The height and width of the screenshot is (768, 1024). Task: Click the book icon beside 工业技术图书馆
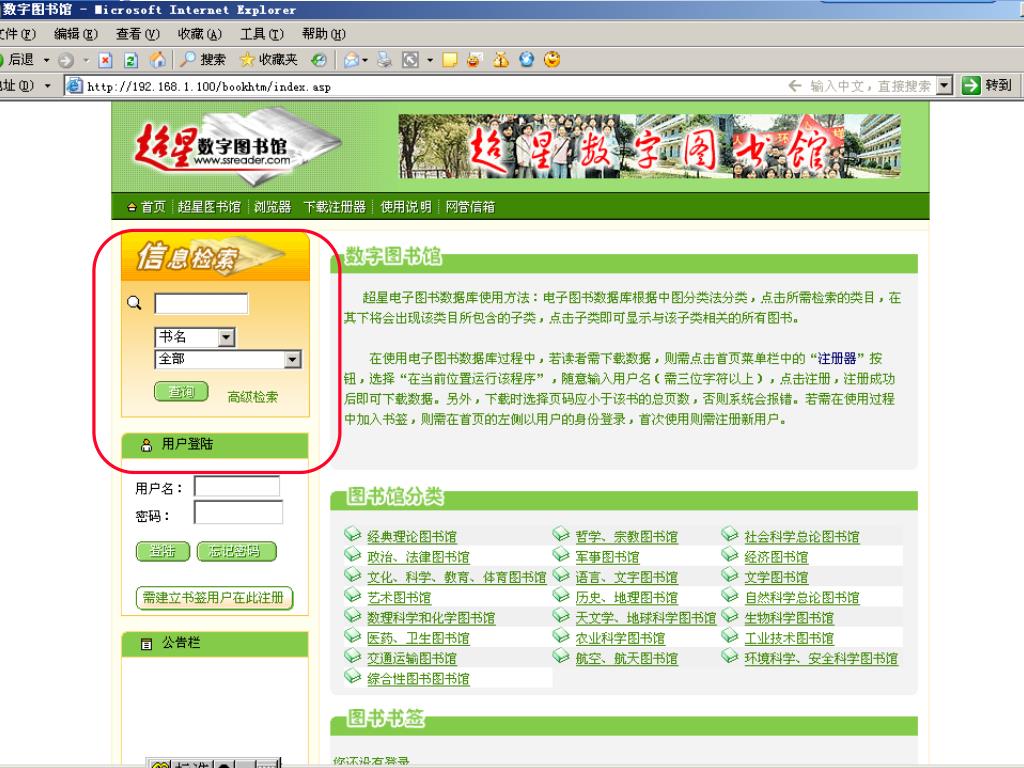tap(730, 635)
